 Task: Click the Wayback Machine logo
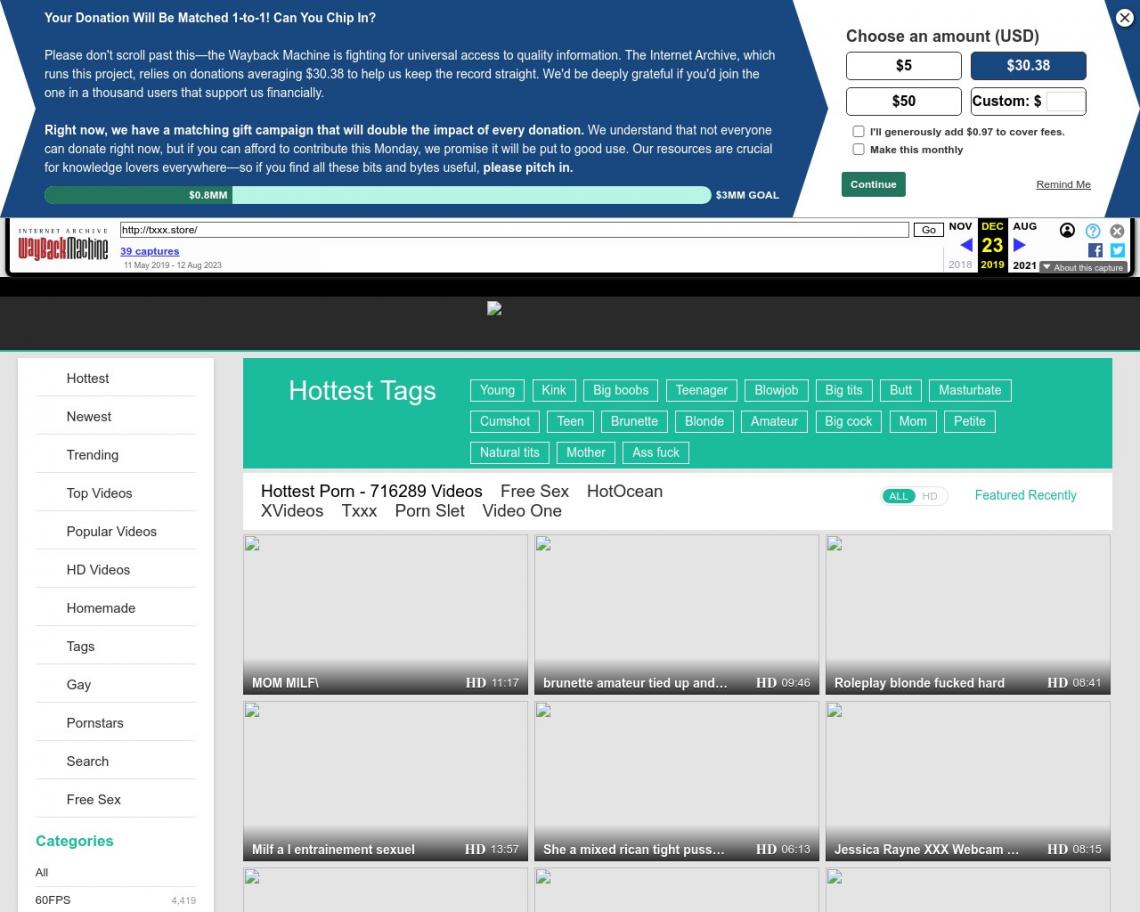(x=63, y=247)
